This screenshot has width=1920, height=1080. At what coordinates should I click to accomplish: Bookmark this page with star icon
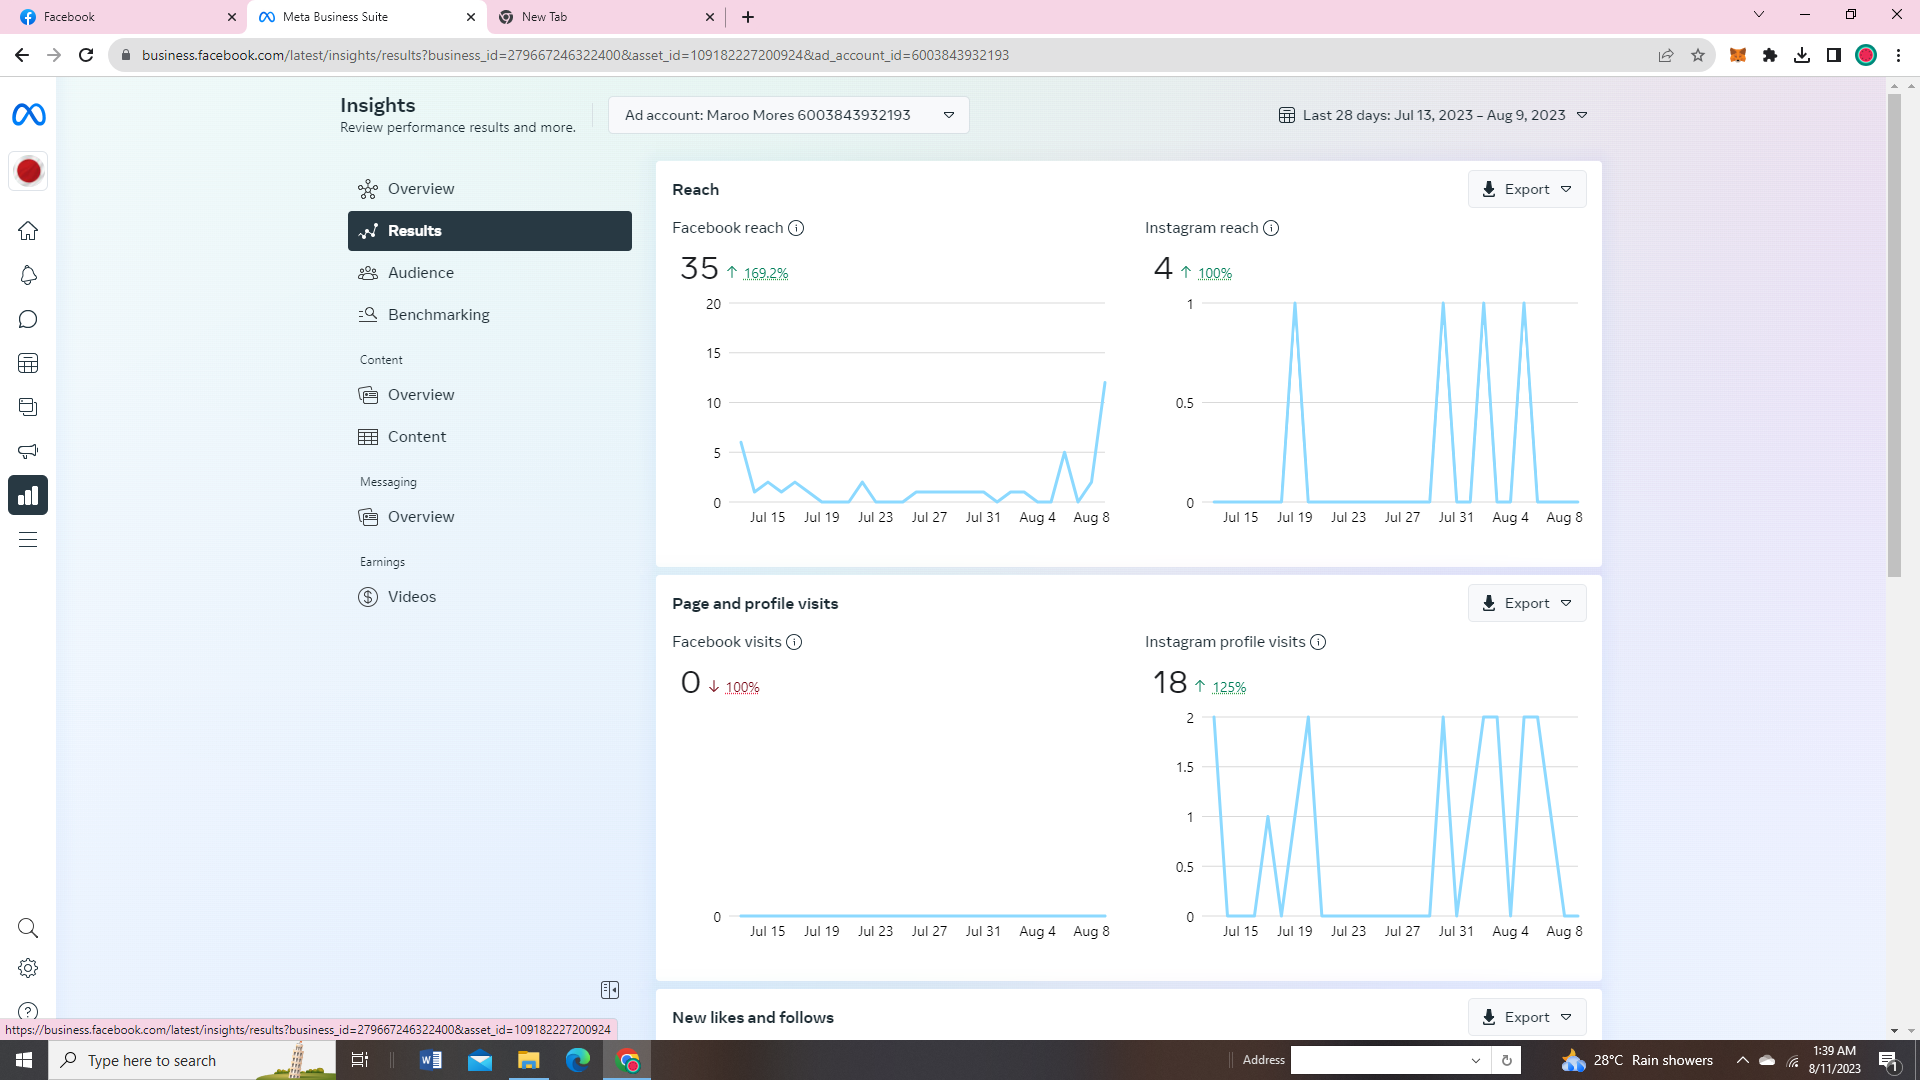pos(1698,55)
